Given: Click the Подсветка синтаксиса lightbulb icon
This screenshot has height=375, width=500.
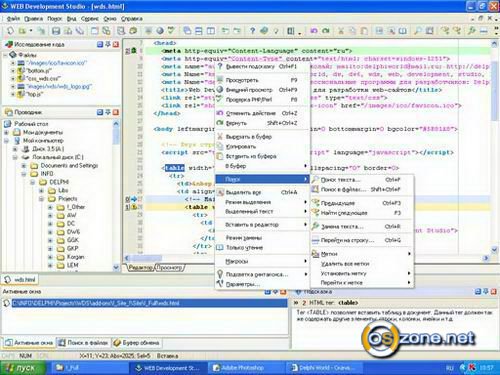Looking at the screenshot, I should tap(220, 274).
